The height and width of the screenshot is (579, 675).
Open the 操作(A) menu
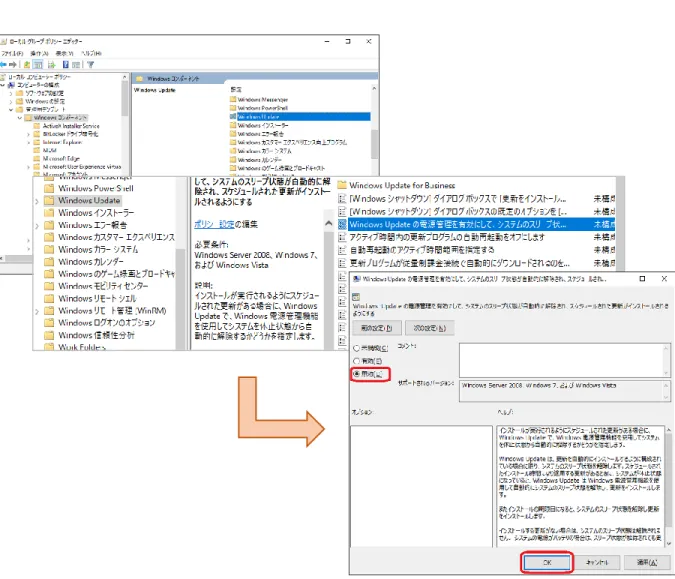tap(40, 53)
